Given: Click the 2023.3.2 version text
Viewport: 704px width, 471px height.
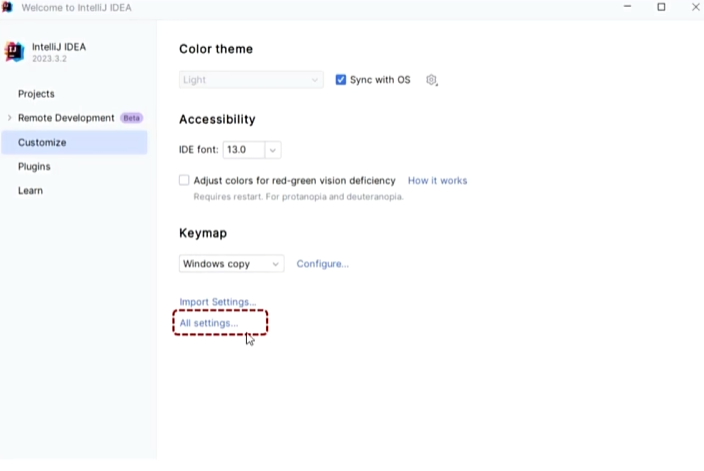Looking at the screenshot, I should pos(49,59).
